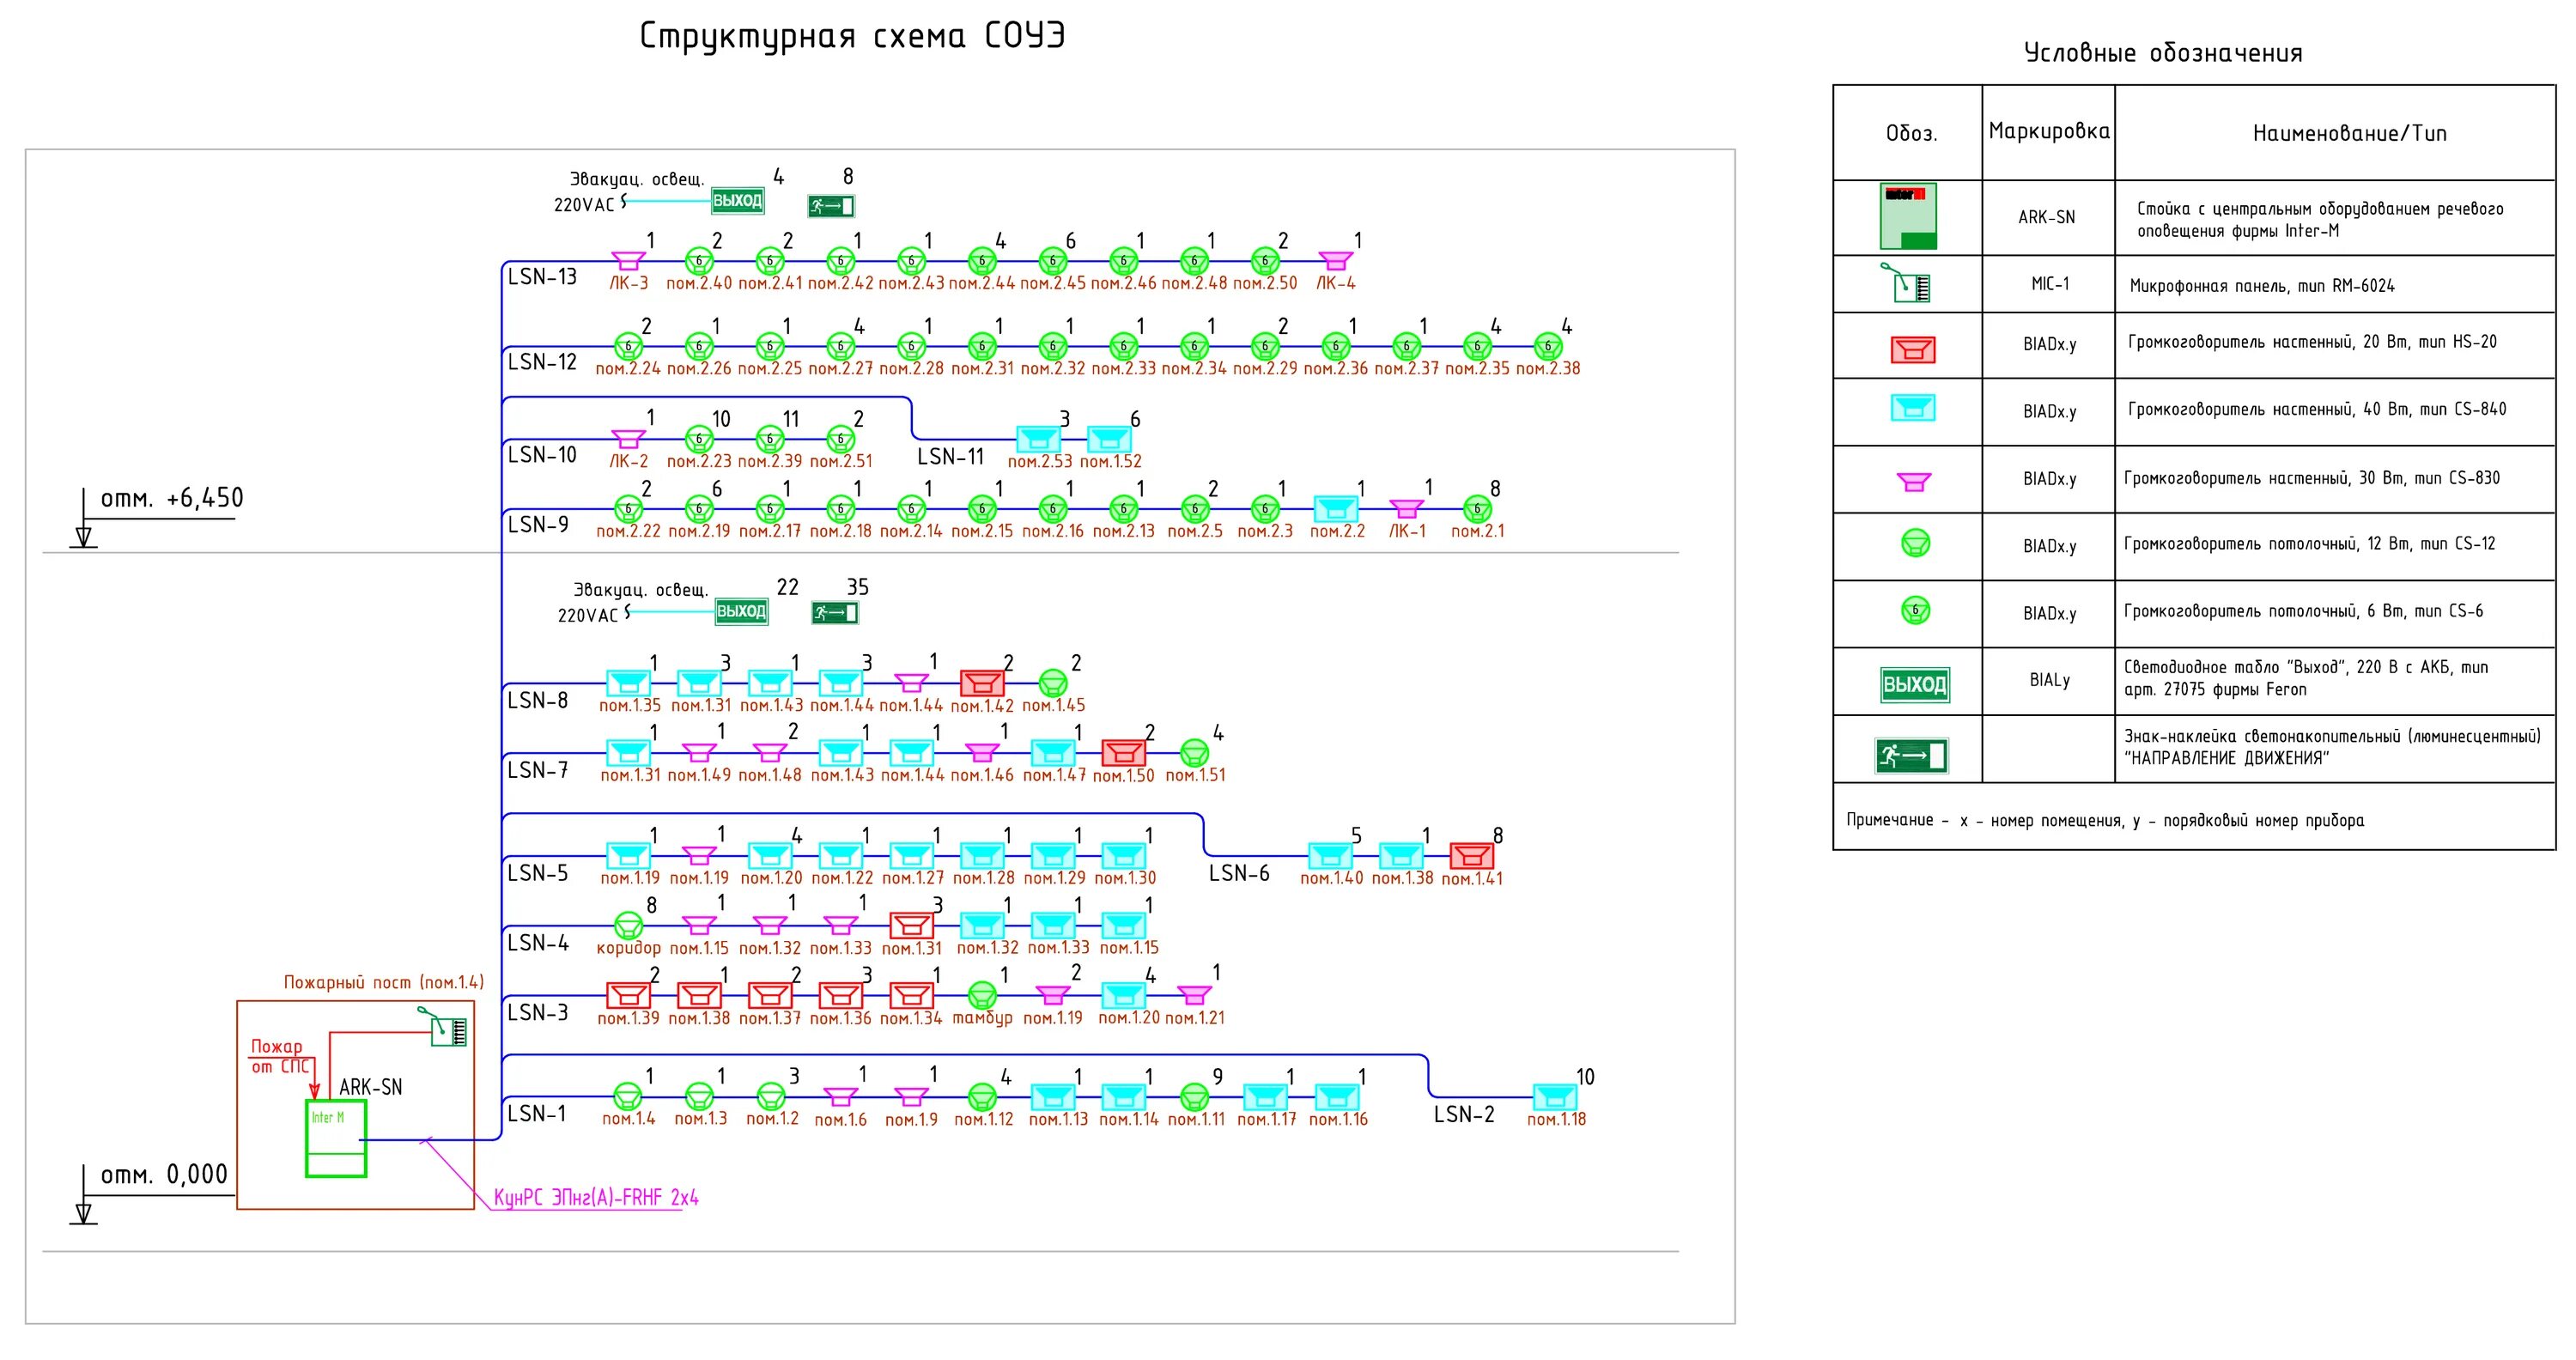Select the green CS-6 ceiling speaker legend symbol
Image resolution: width=2576 pixels, height=1360 pixels.
tap(1915, 610)
